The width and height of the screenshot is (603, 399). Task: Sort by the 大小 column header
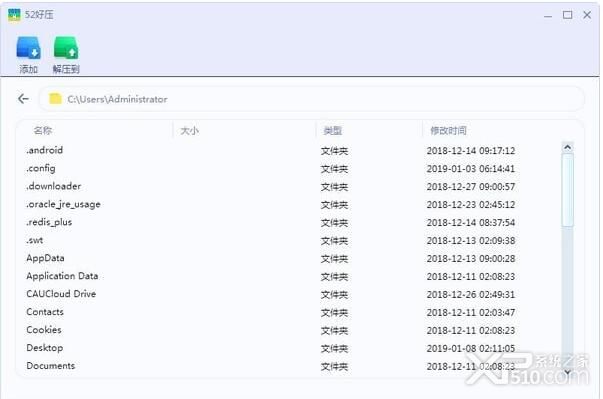point(190,131)
